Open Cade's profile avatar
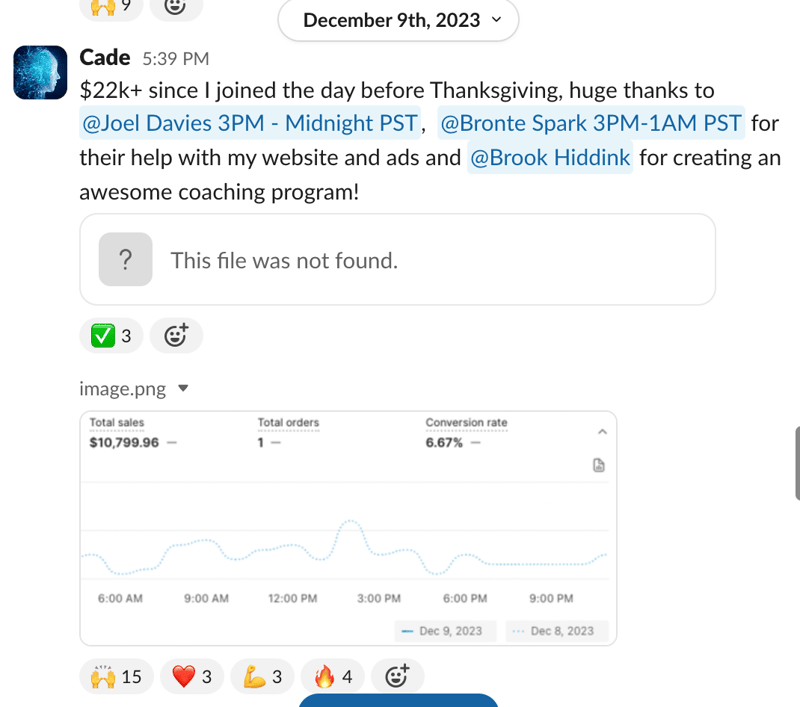The image size is (800, 707). (x=40, y=72)
